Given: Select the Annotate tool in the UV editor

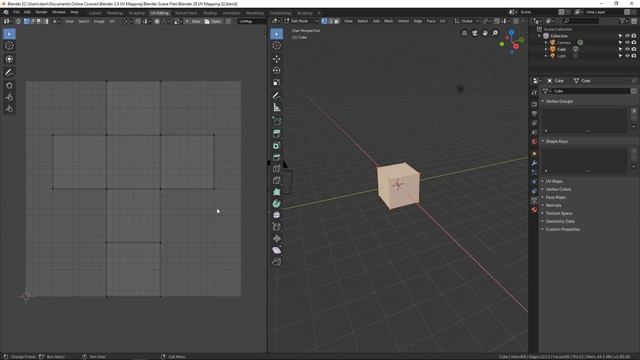Looking at the screenshot, I should (x=9, y=72).
